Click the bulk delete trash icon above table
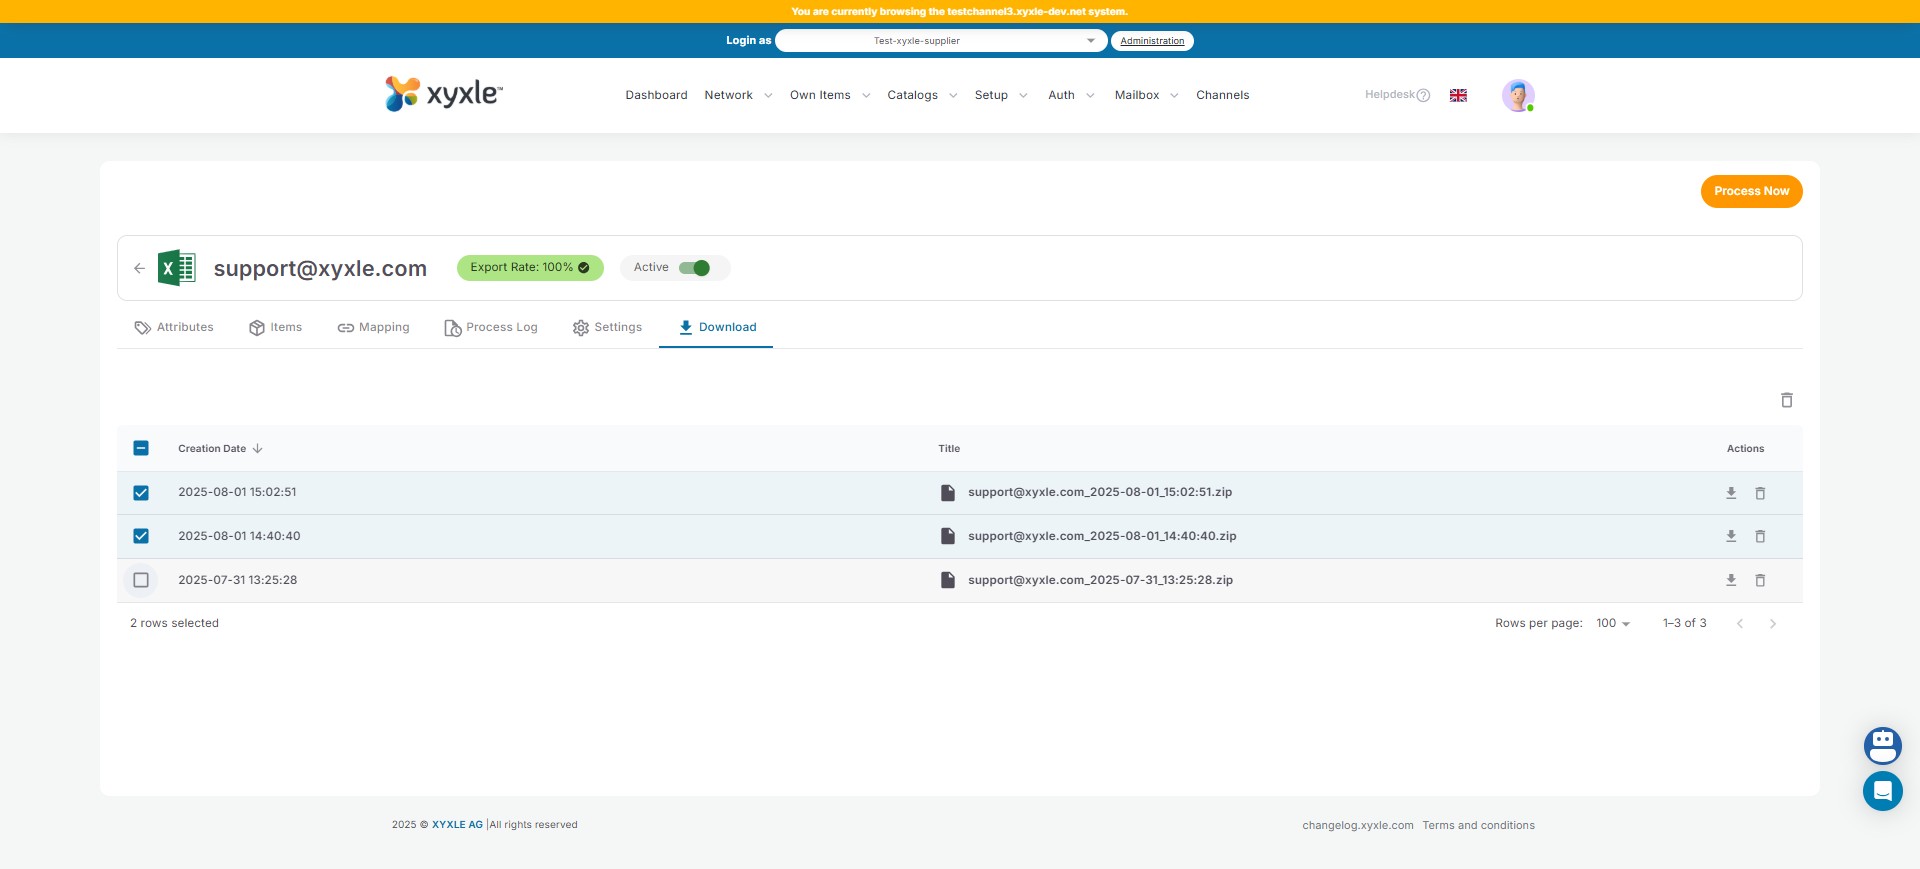This screenshot has width=1920, height=869. [1786, 400]
